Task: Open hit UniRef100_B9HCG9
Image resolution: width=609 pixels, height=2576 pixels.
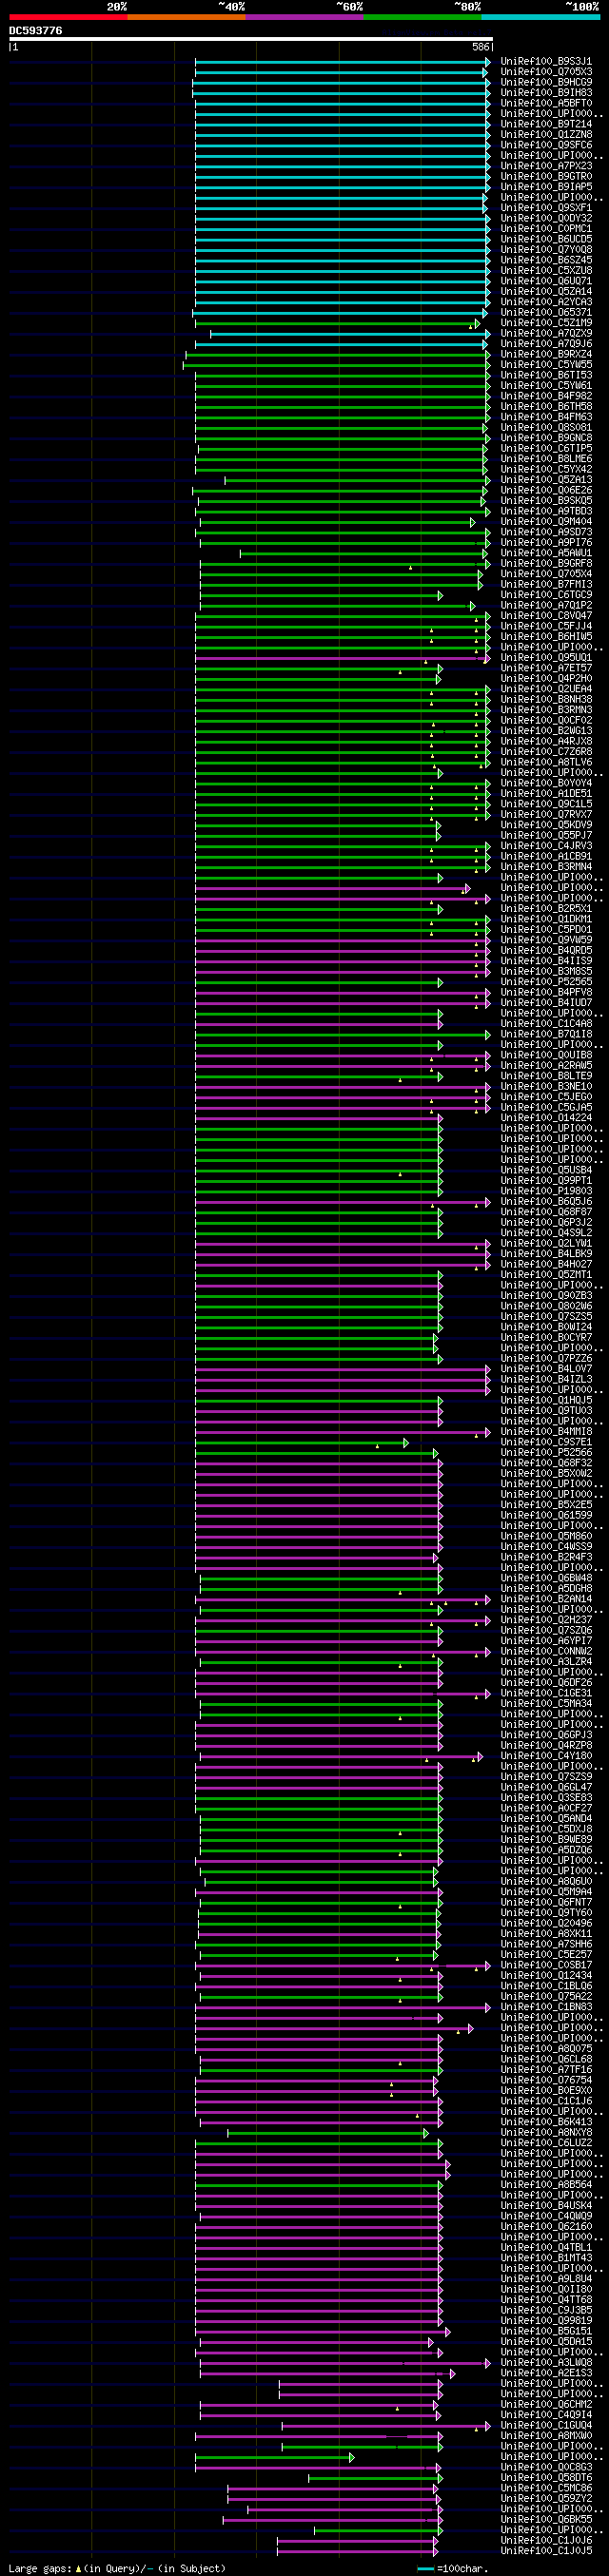Action: 546,83
